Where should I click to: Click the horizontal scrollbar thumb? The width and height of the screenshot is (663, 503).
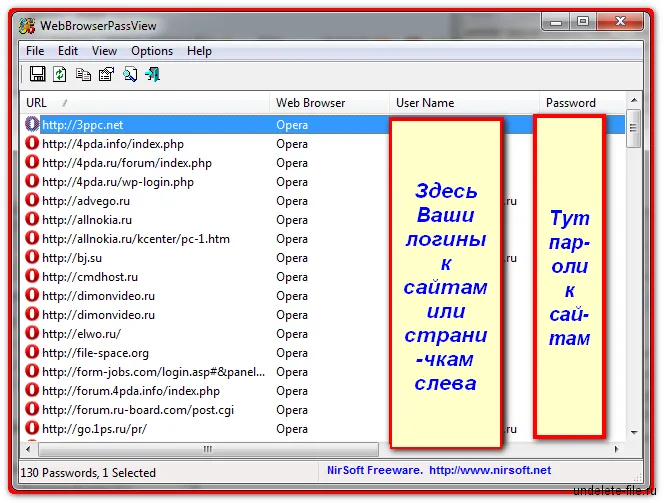click(208, 449)
